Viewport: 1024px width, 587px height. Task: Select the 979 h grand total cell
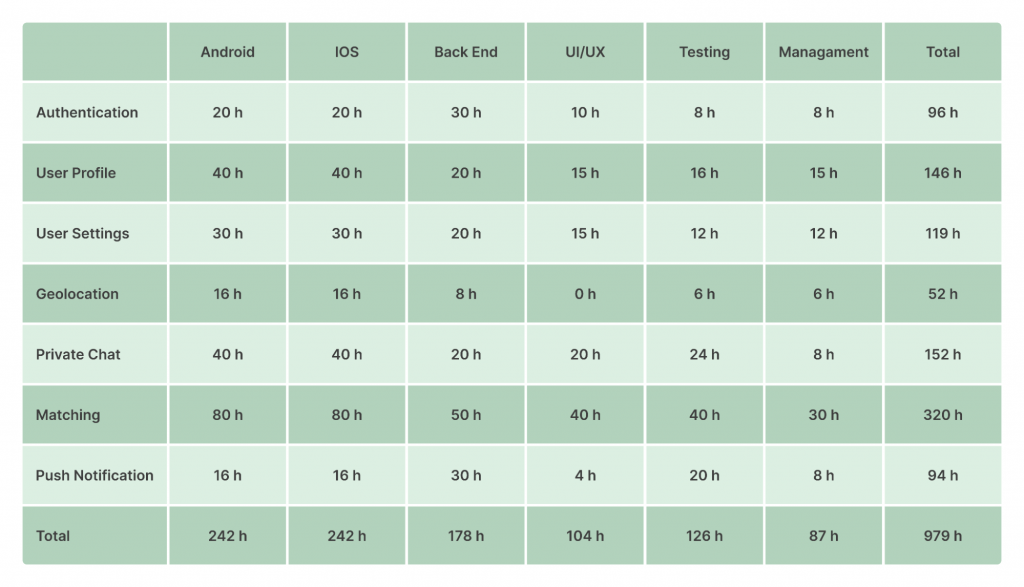click(942, 536)
